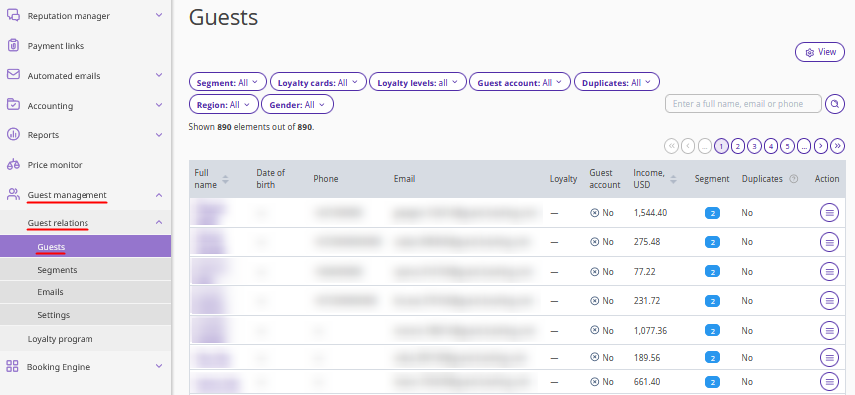Click the ellipsis after page 5

[804, 146]
